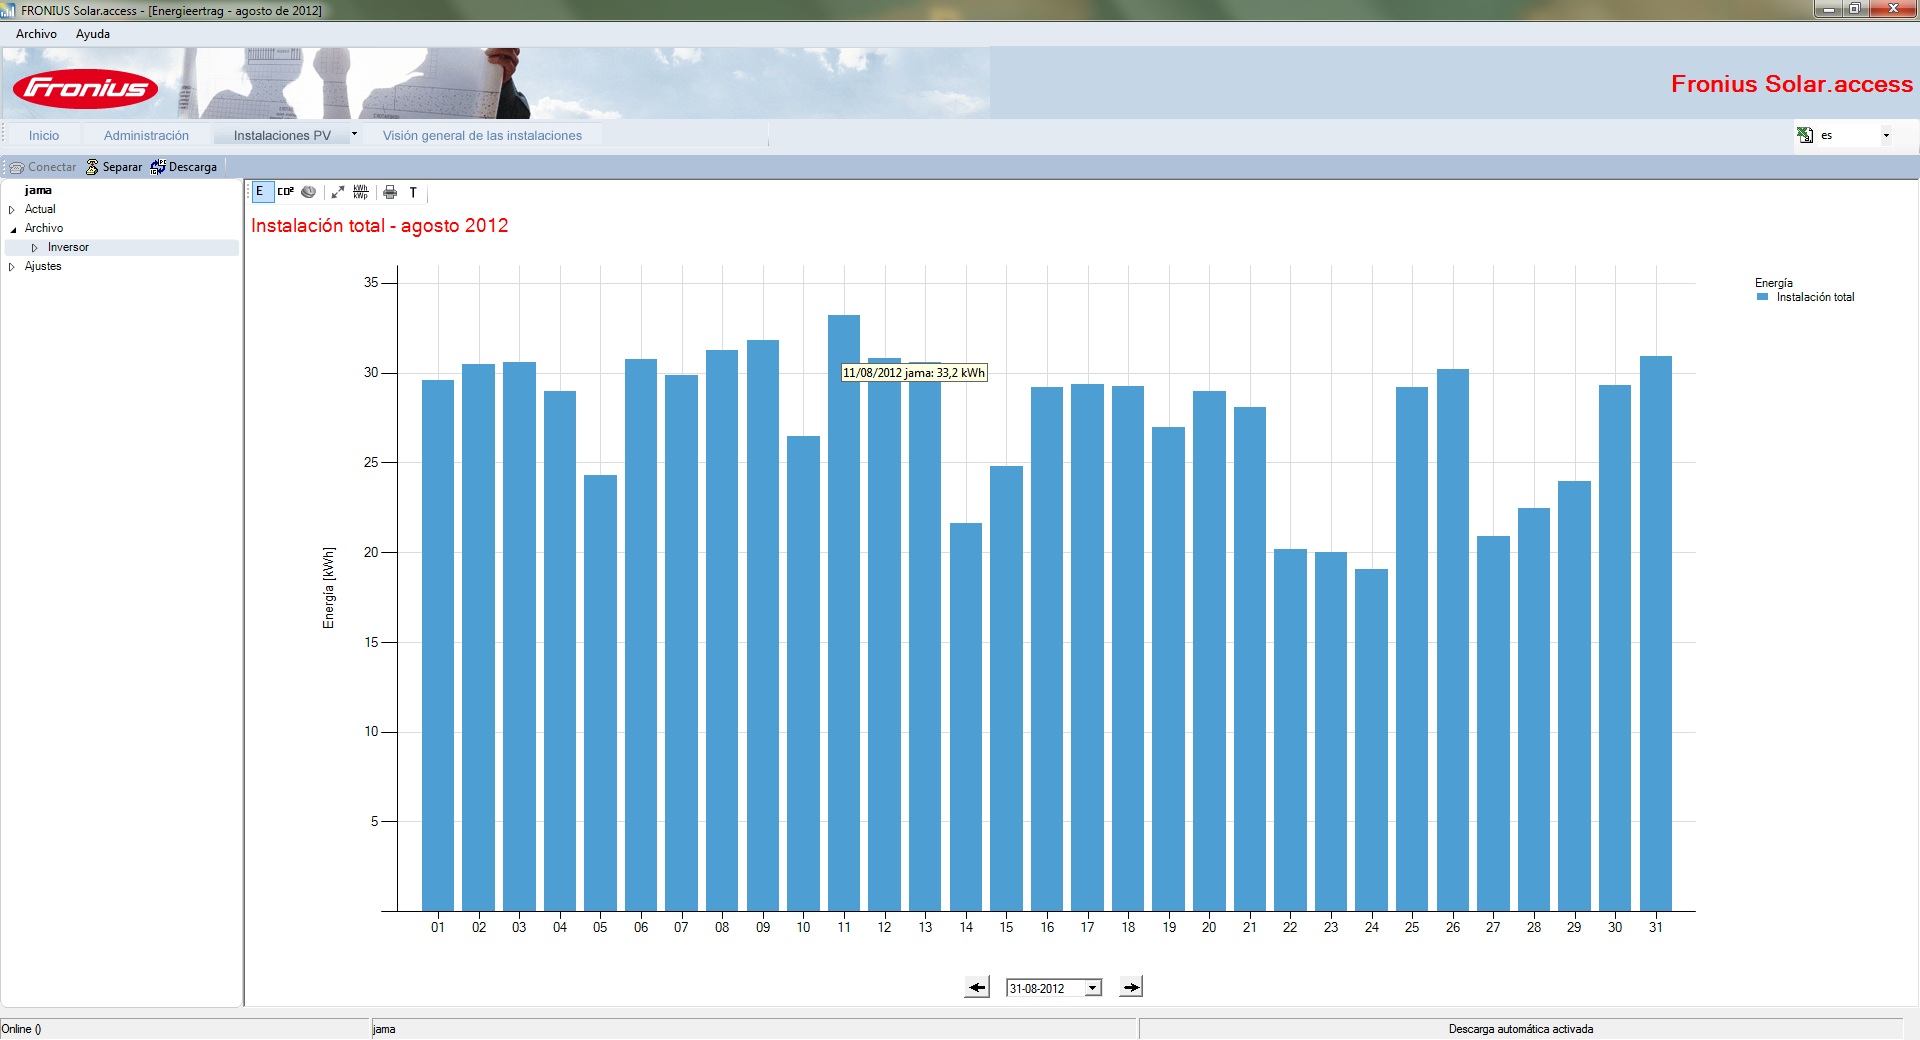This screenshot has width=1920, height=1040.
Task: Select Actual in the tree
Action: pyautogui.click(x=40, y=210)
